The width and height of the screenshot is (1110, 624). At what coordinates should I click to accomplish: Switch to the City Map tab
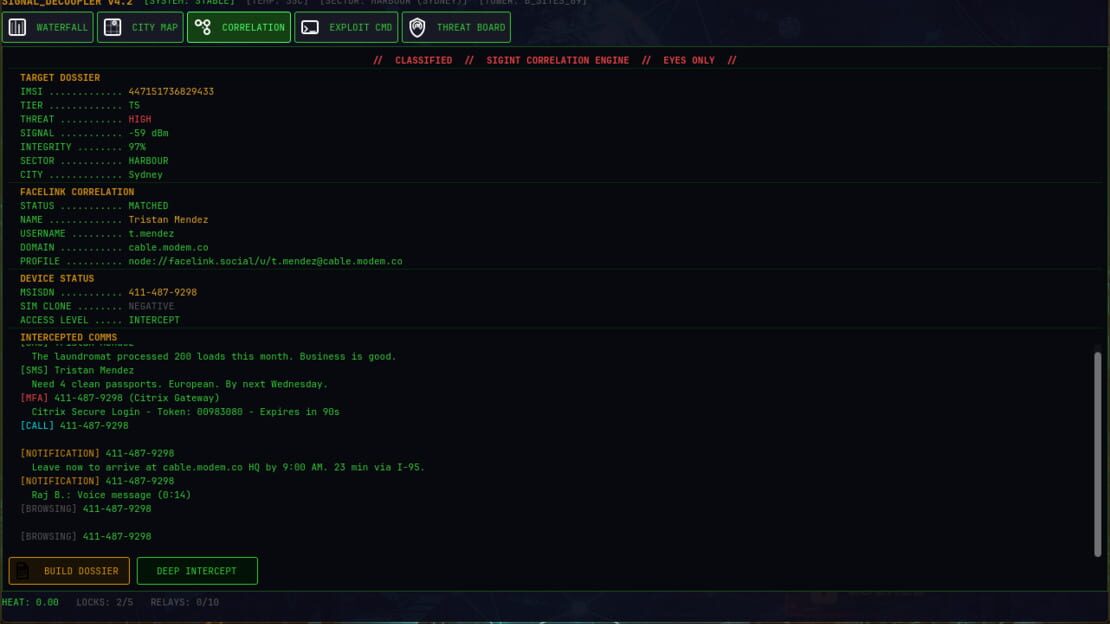(140, 28)
